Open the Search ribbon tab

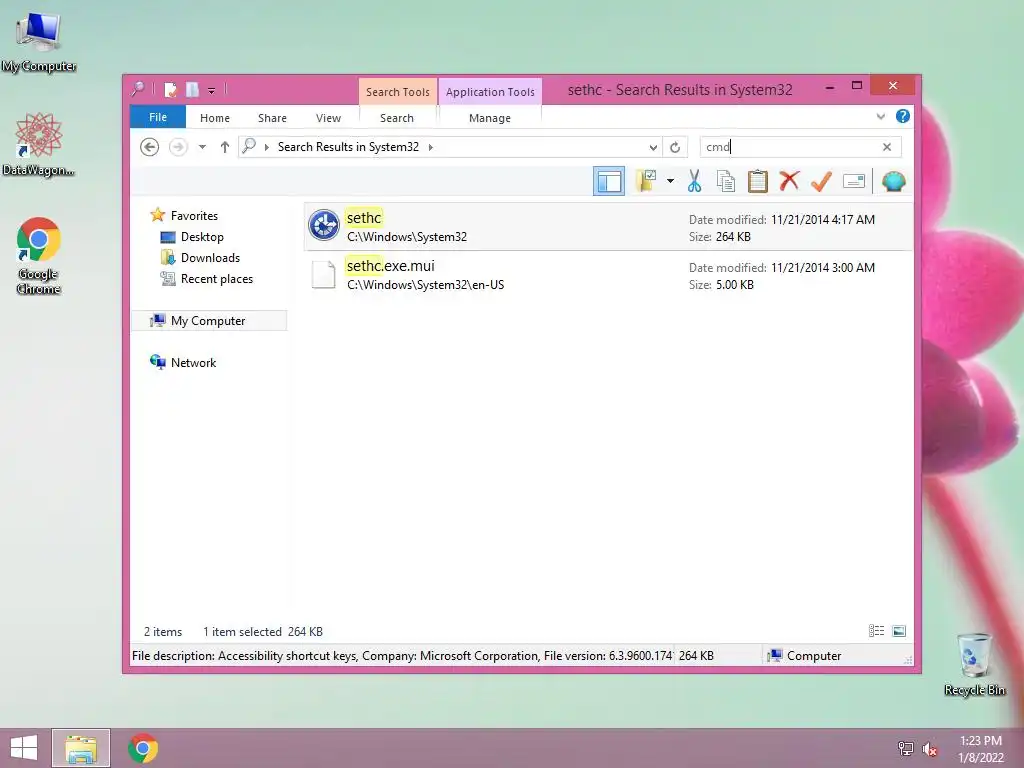point(397,118)
